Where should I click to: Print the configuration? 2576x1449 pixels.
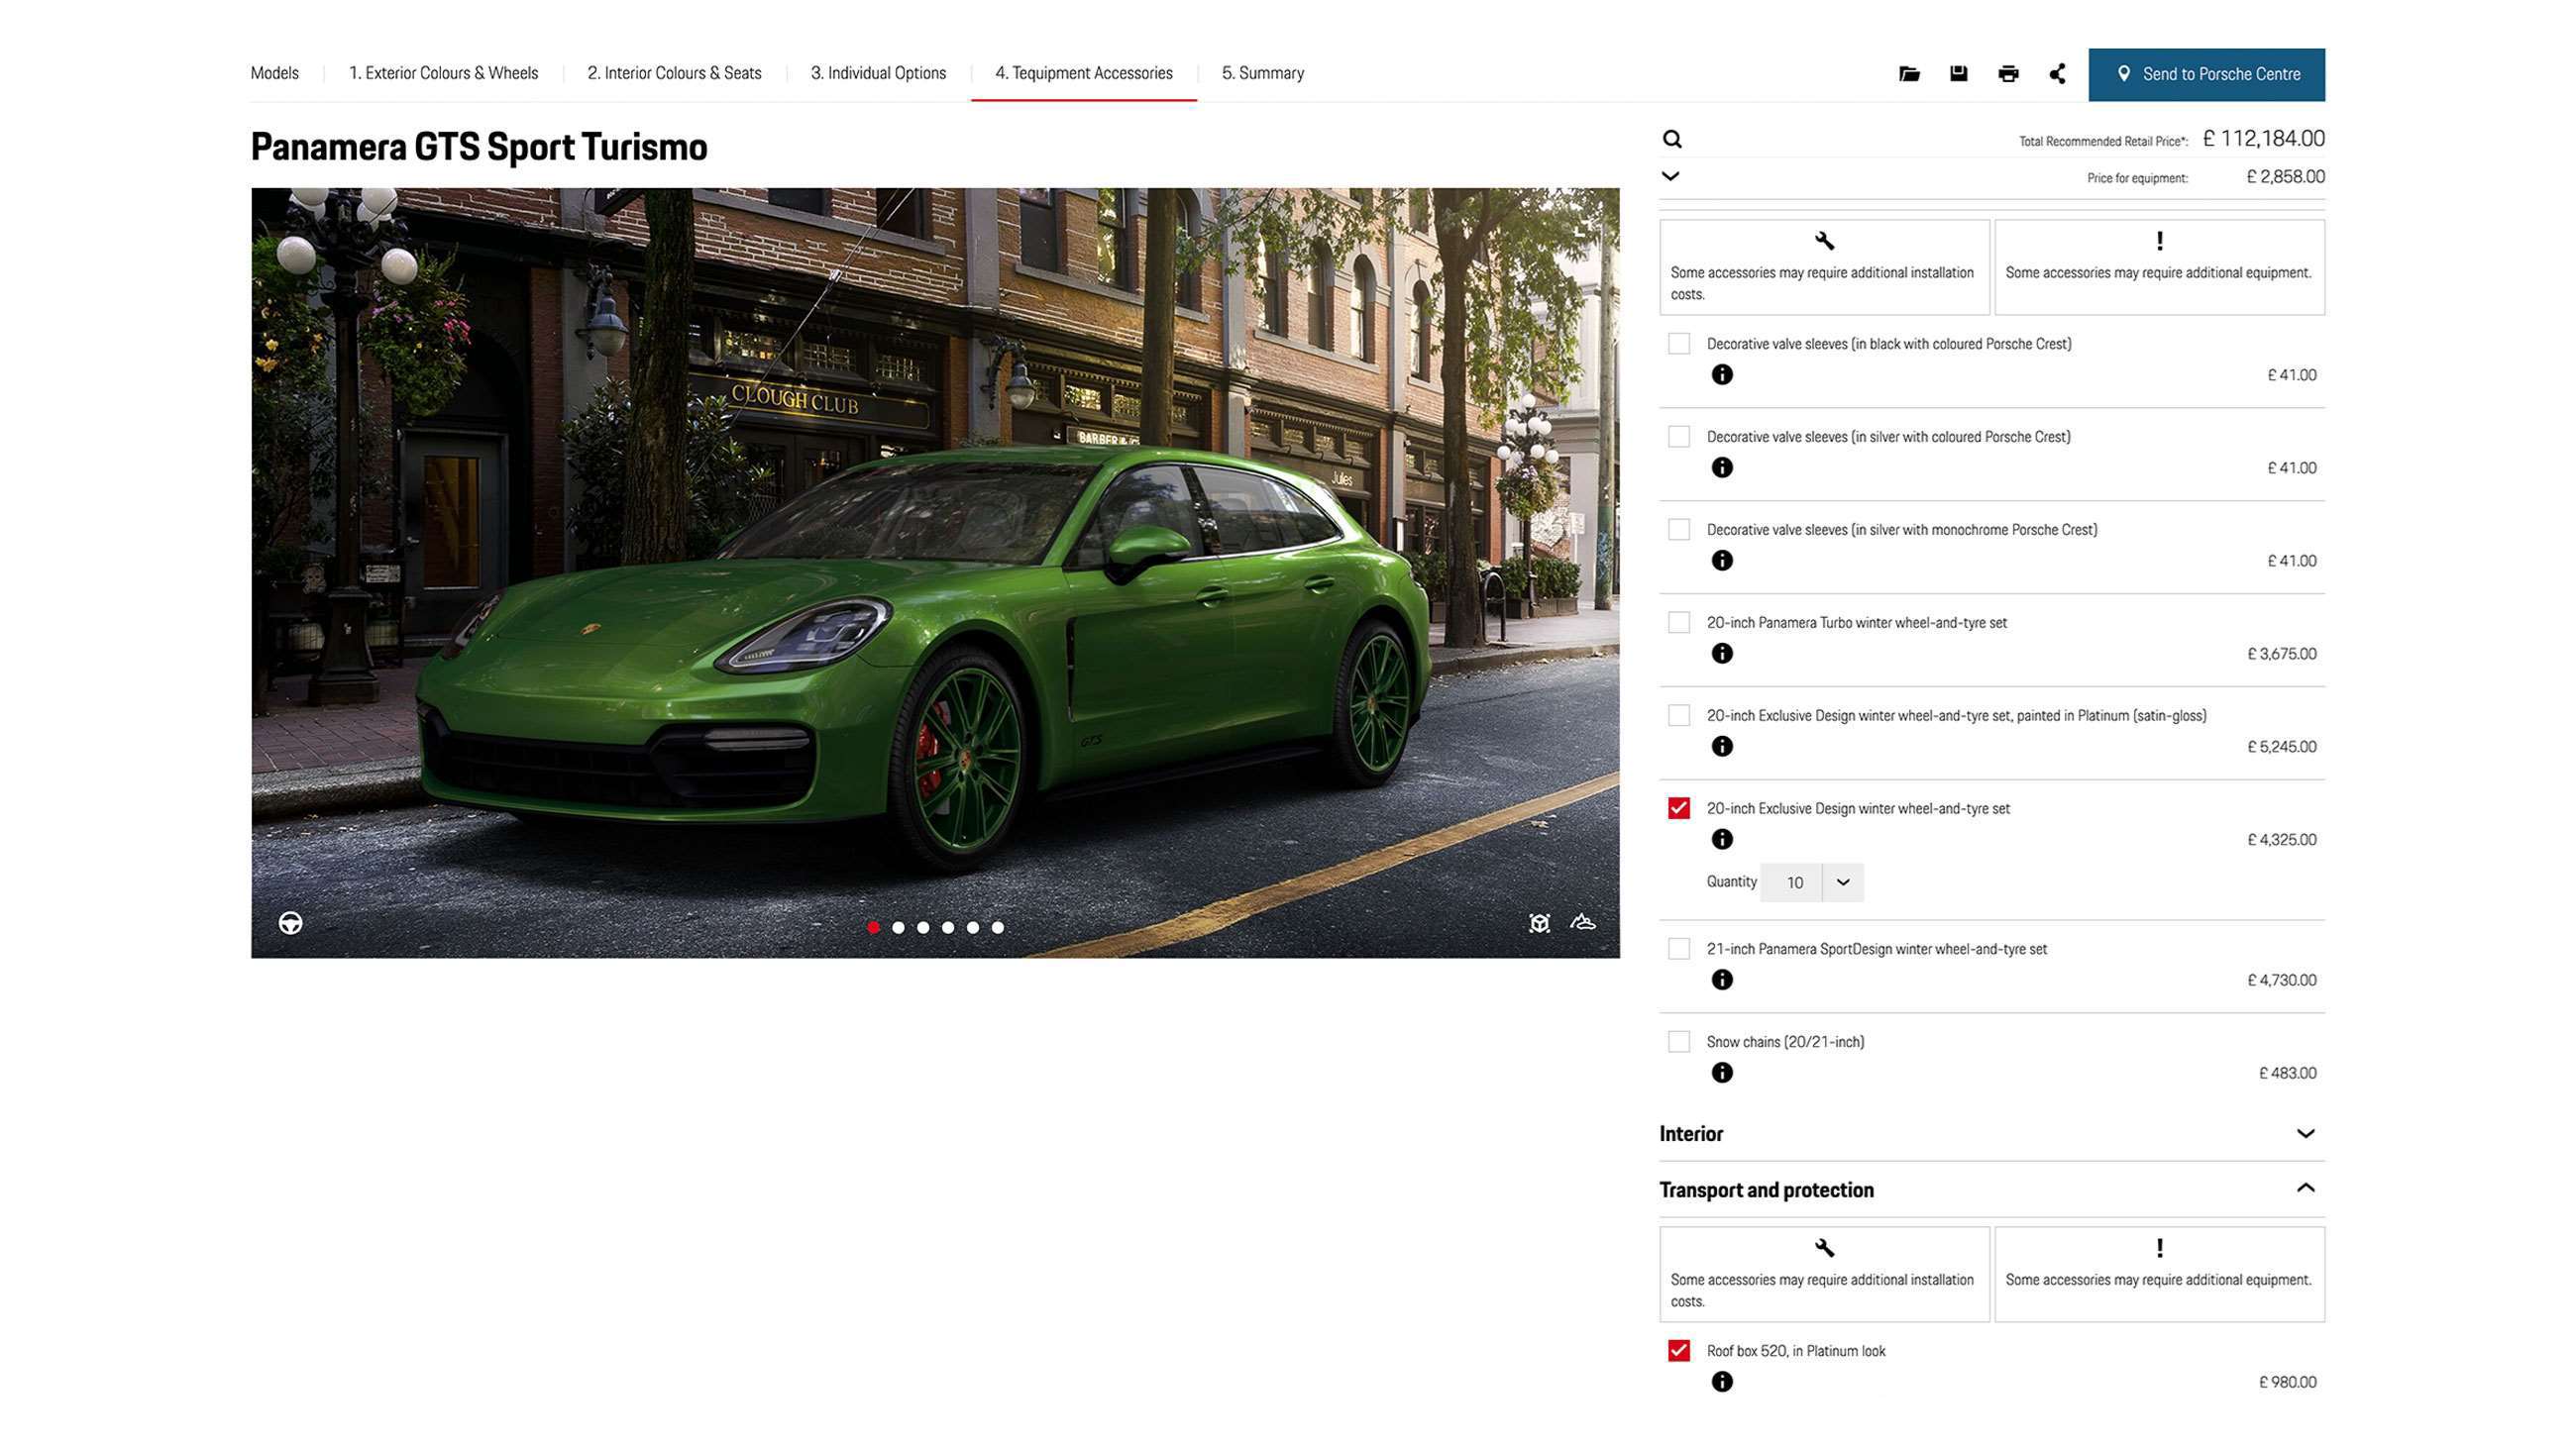click(x=2007, y=73)
